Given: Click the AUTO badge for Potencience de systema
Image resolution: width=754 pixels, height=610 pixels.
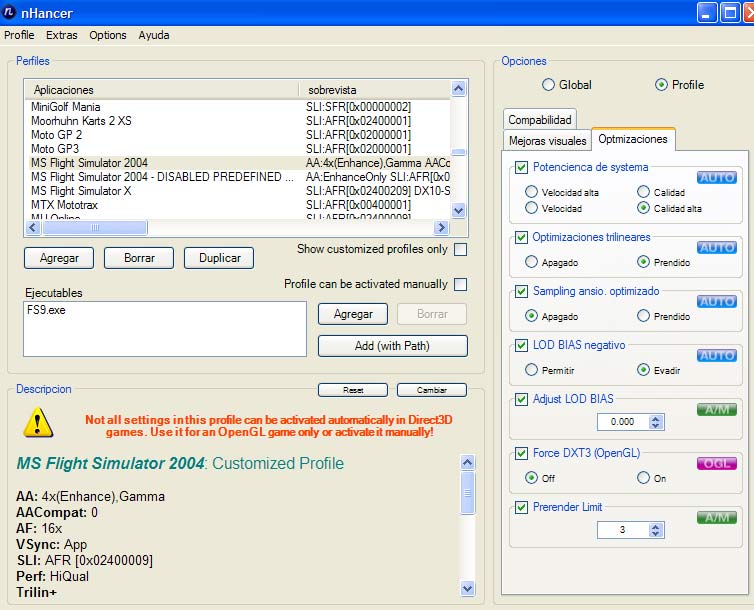Looking at the screenshot, I should tap(716, 177).
